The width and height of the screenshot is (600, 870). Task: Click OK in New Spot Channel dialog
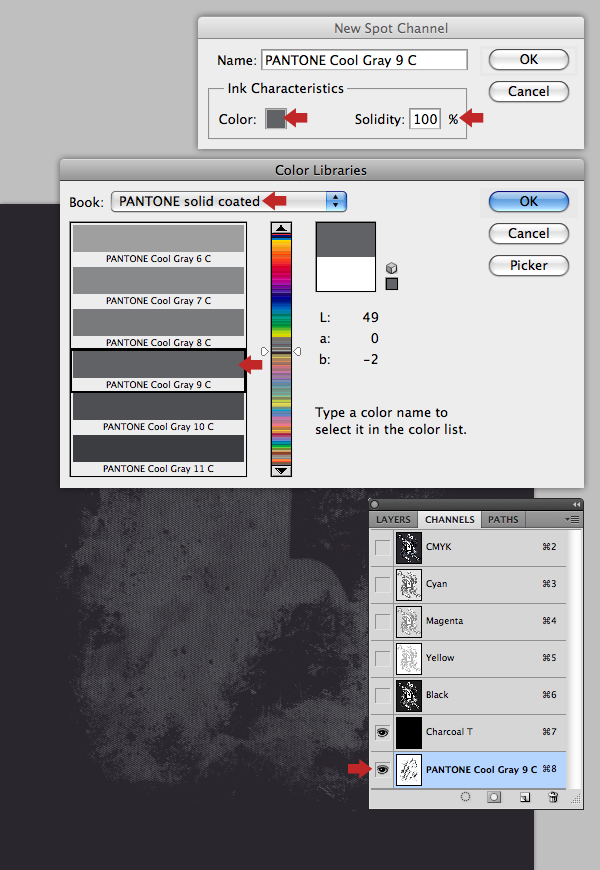pos(529,59)
